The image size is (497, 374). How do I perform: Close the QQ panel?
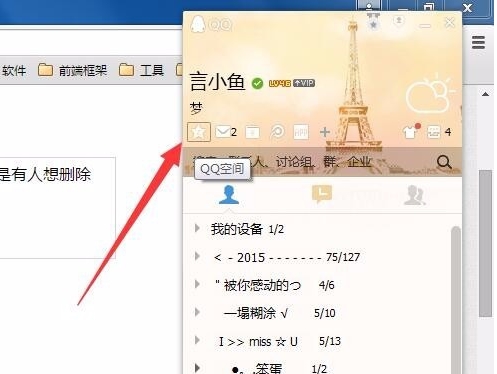(x=450, y=23)
